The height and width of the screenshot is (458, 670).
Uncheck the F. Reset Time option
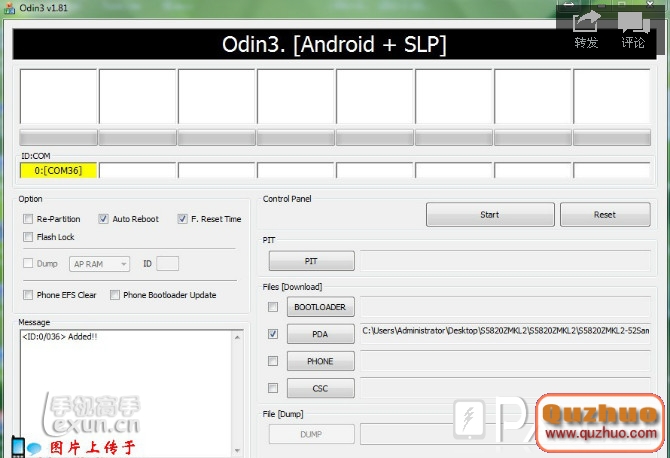point(182,219)
